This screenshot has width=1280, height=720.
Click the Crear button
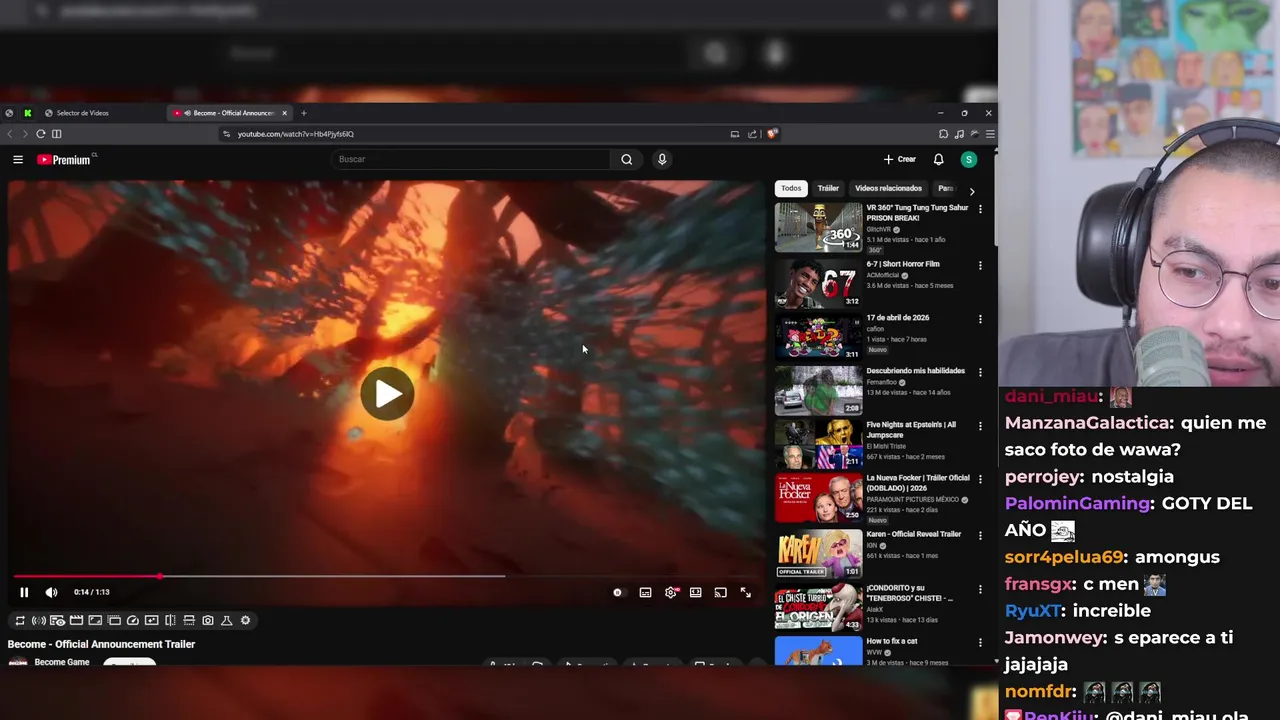(900, 159)
